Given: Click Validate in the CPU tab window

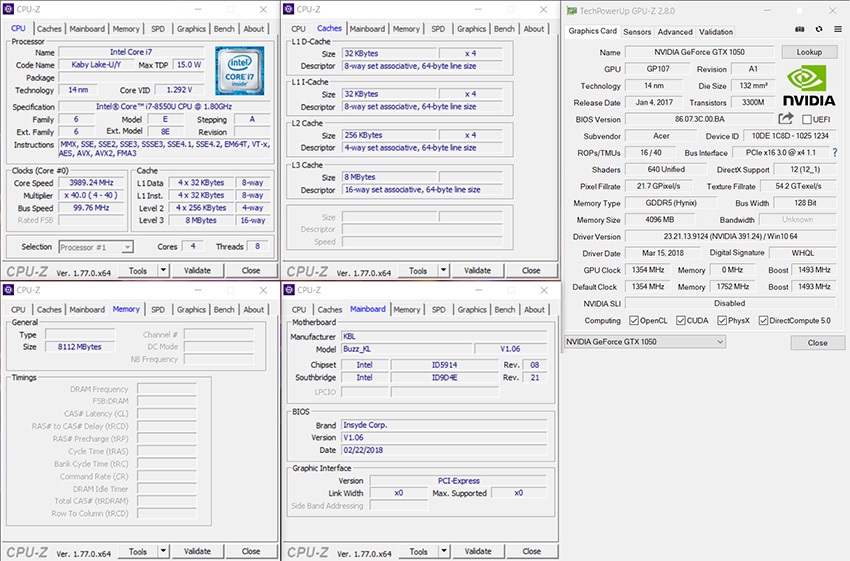Looking at the screenshot, I should 197,270.
